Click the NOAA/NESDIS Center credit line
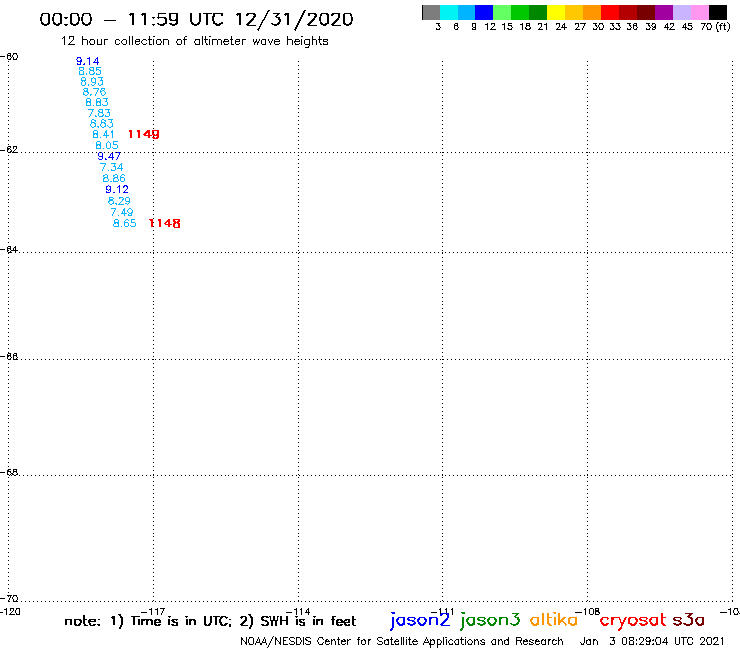740x650 pixels. [402, 642]
